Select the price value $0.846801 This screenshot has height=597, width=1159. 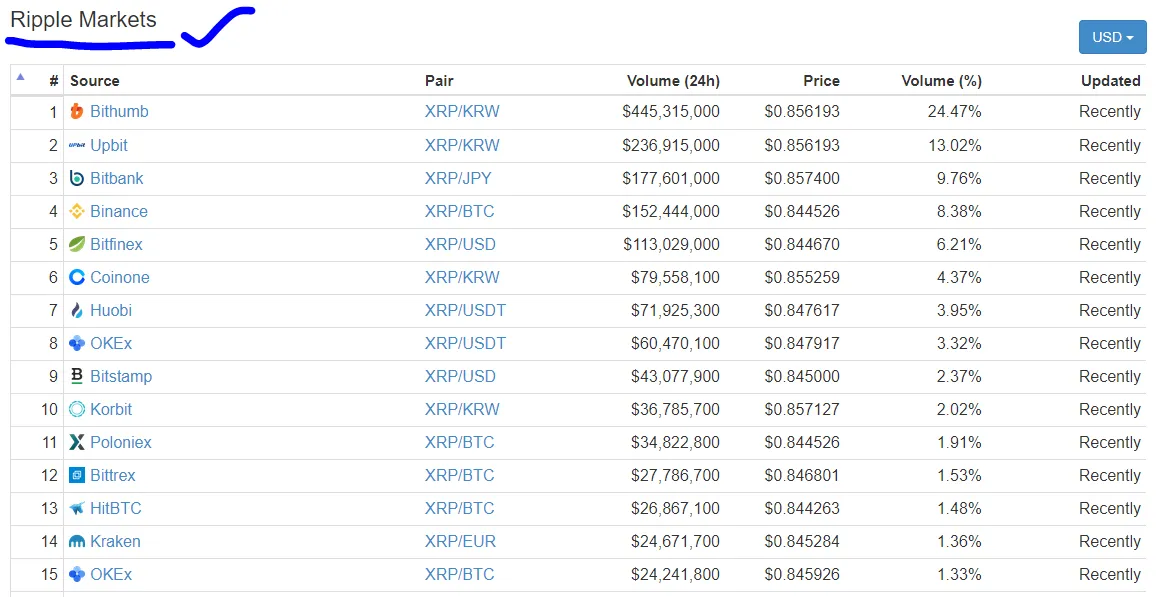point(802,475)
